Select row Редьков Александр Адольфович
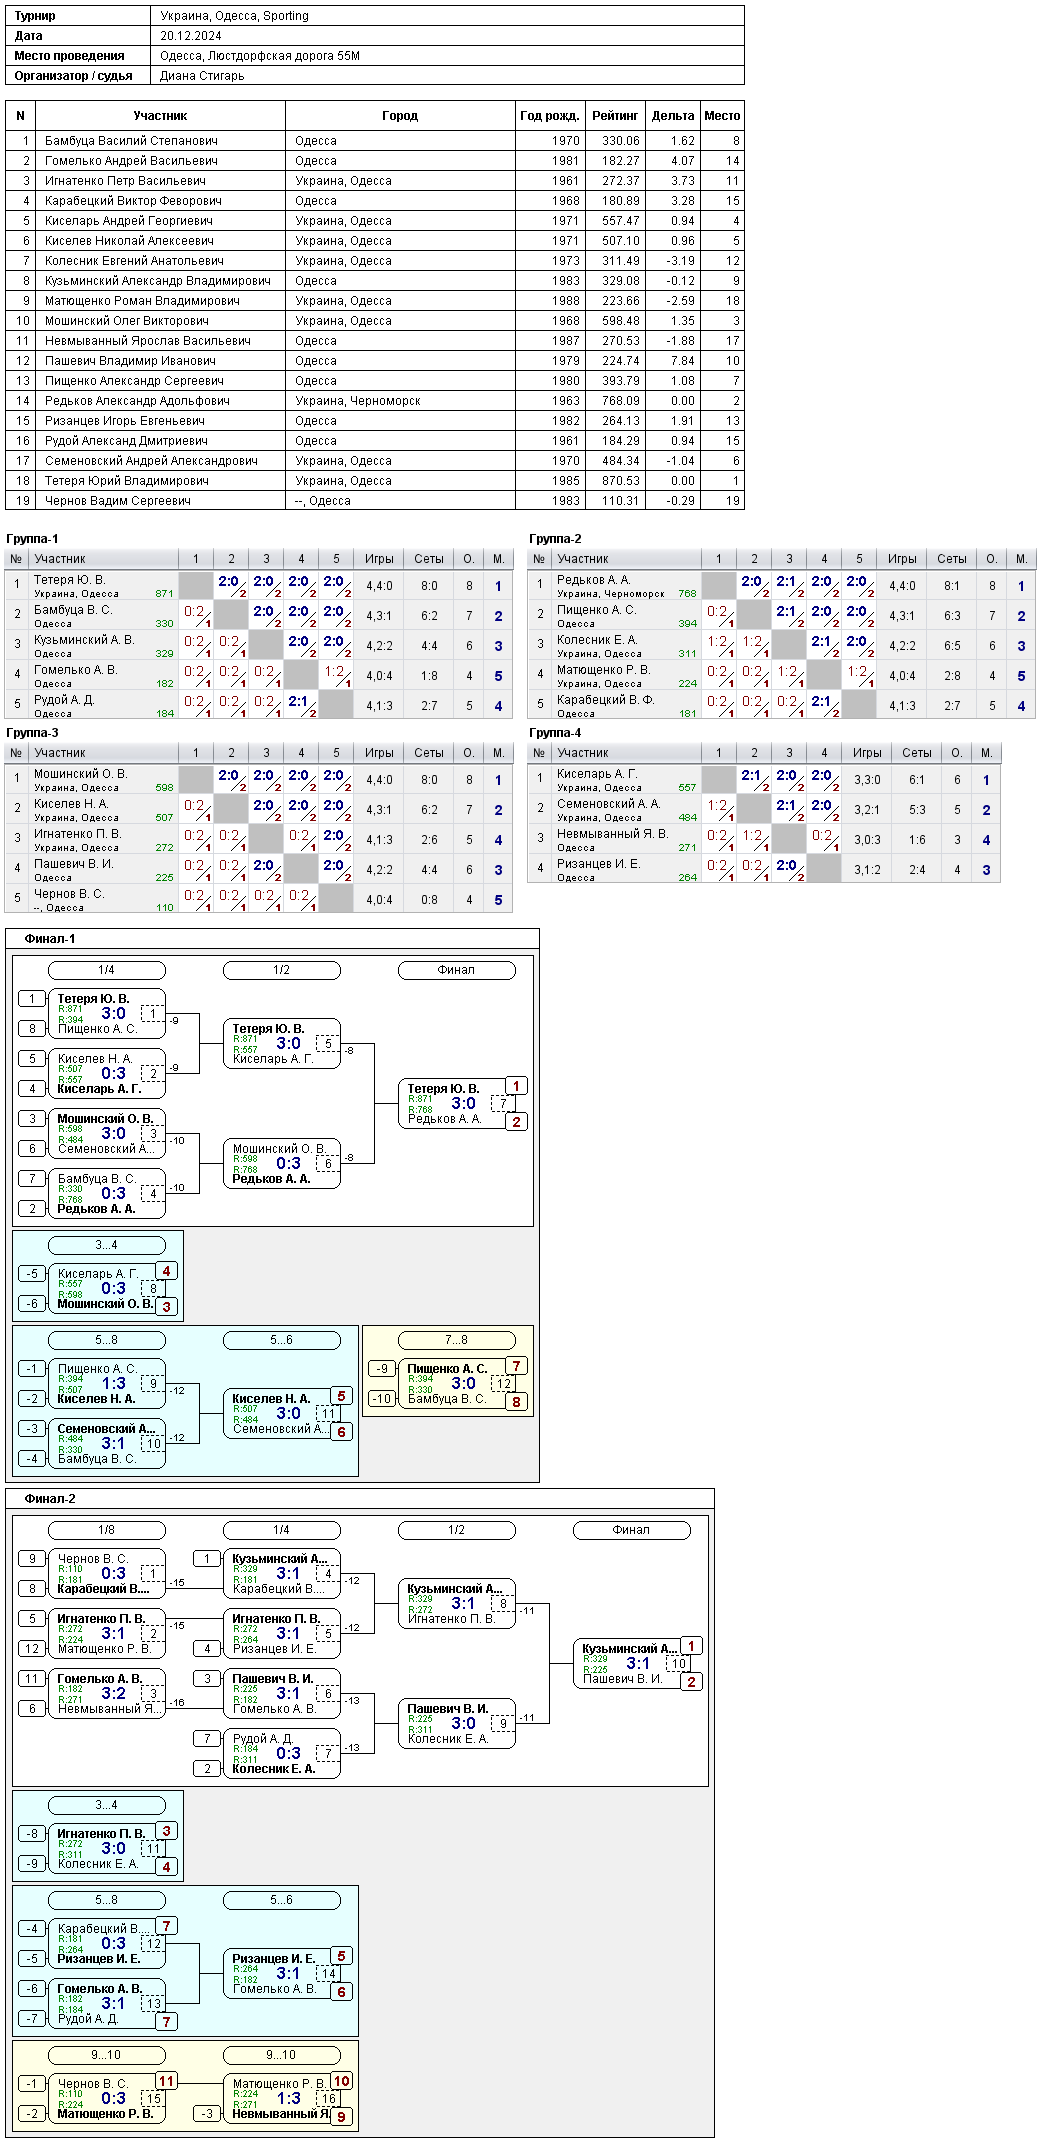This screenshot has height=2143, width=1046. [x=375, y=401]
